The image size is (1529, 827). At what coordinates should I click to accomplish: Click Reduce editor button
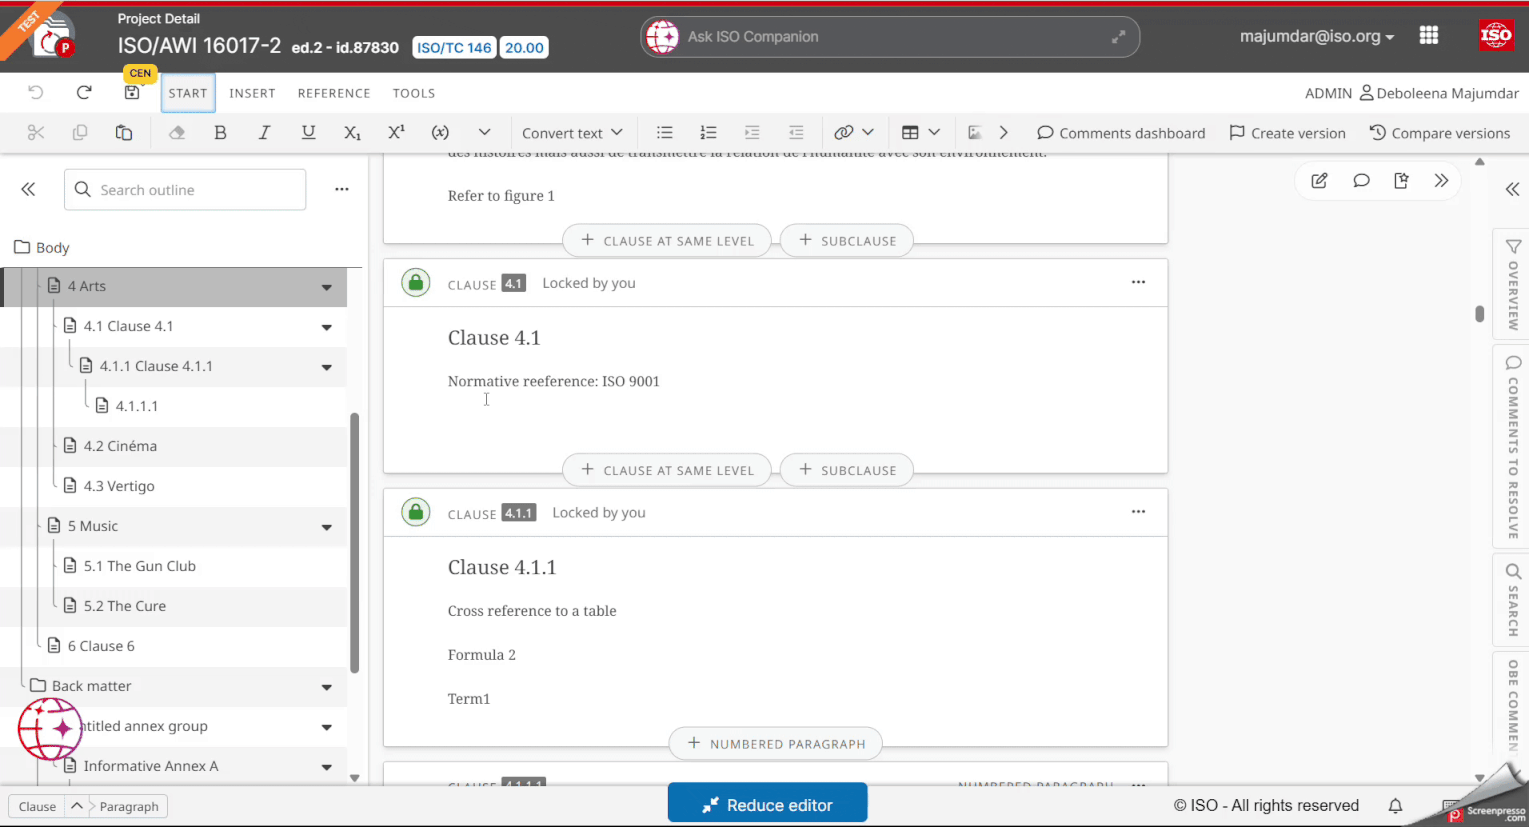point(768,804)
